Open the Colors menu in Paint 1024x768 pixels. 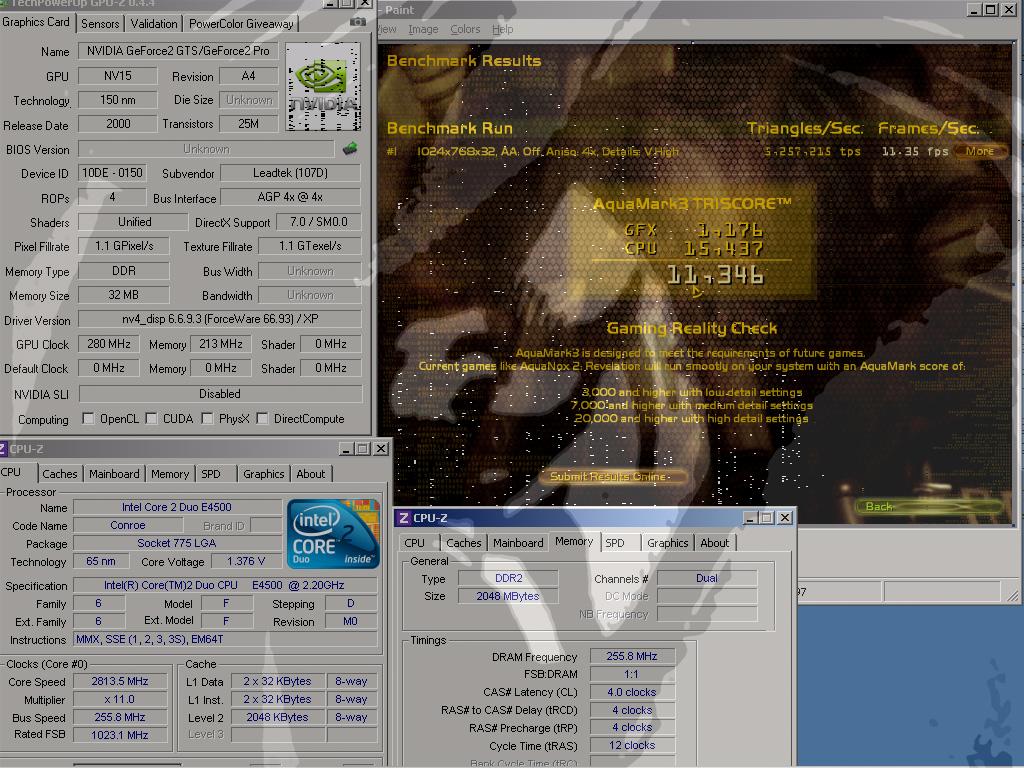coord(465,29)
